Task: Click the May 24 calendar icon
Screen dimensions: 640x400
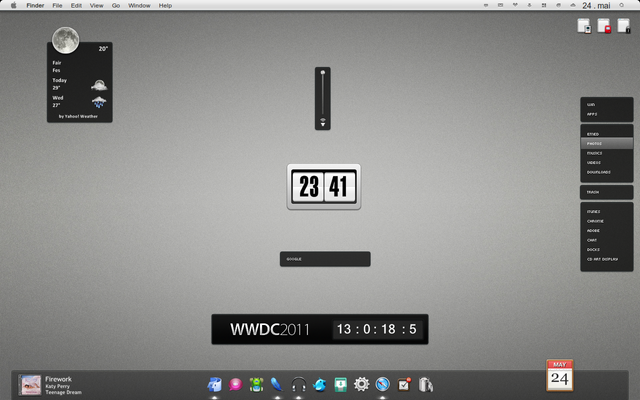Action: (x=560, y=375)
